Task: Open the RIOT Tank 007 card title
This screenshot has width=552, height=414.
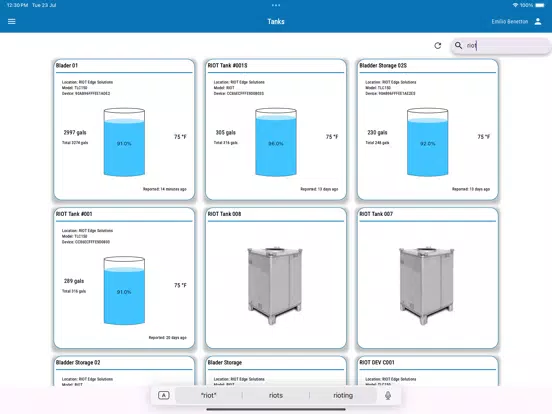Action: 376,214
